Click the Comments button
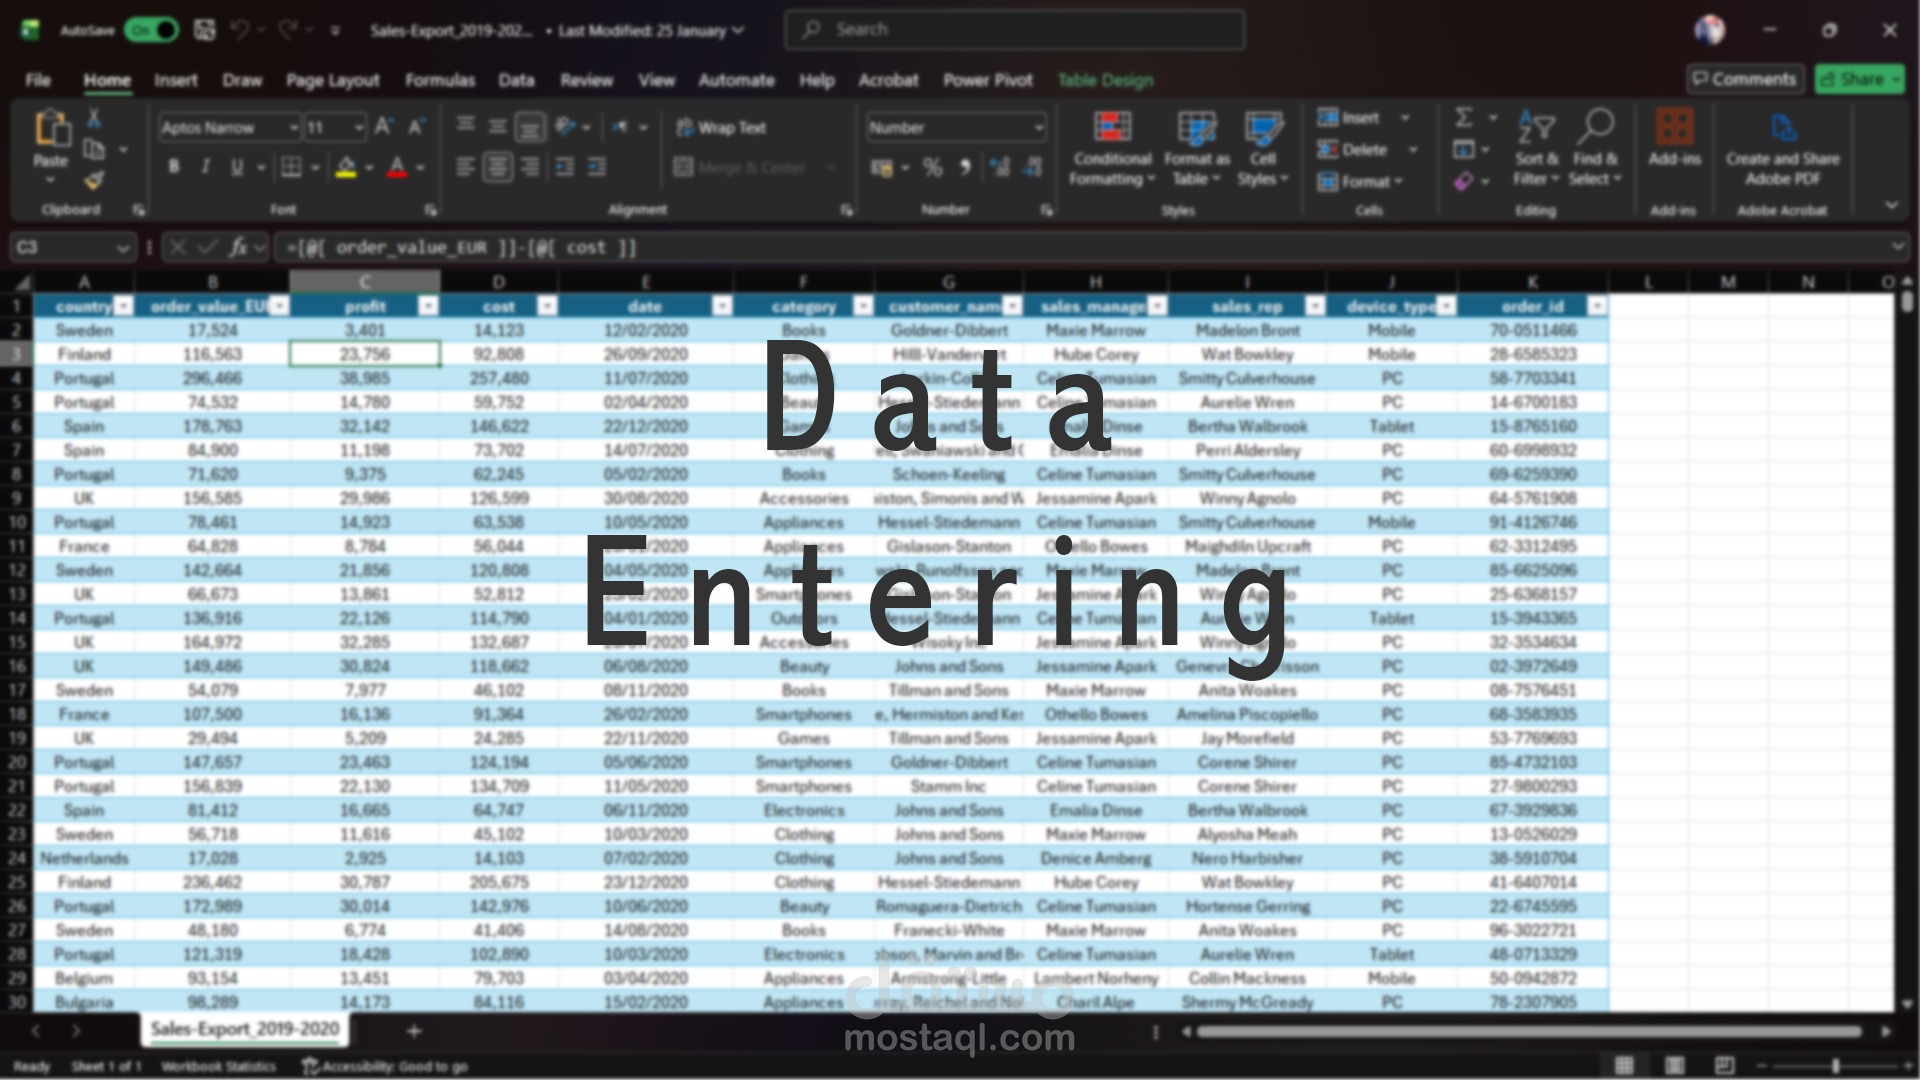The width and height of the screenshot is (1920, 1080). [x=1745, y=79]
